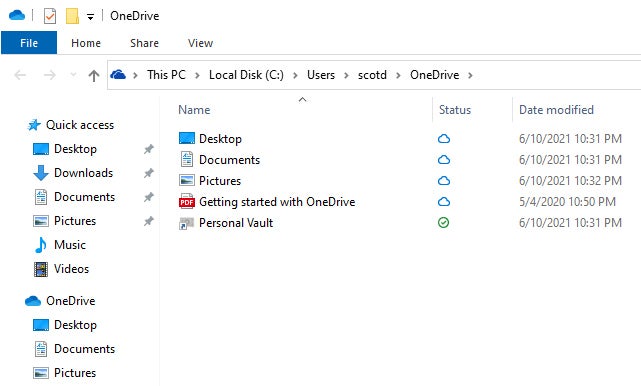Open Downloads under Quick access
641x386 pixels.
point(83,173)
